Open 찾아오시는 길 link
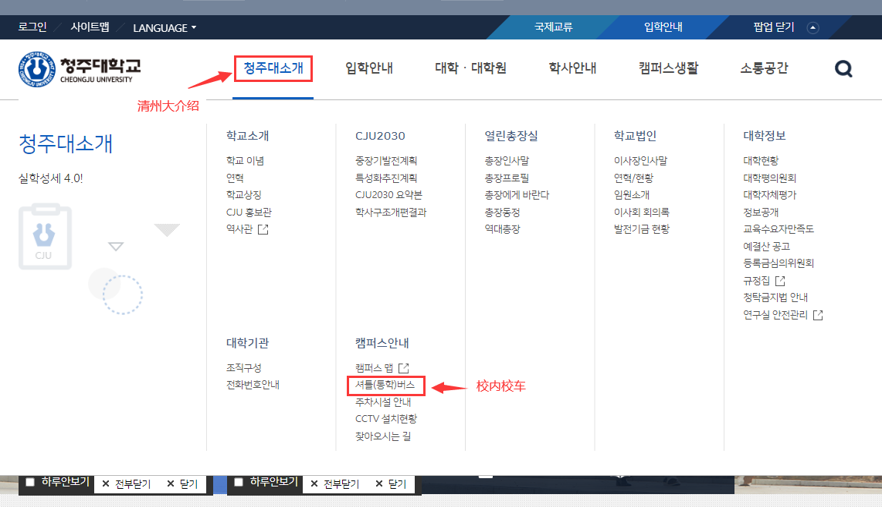Viewport: 883px width, 508px height. click(383, 436)
